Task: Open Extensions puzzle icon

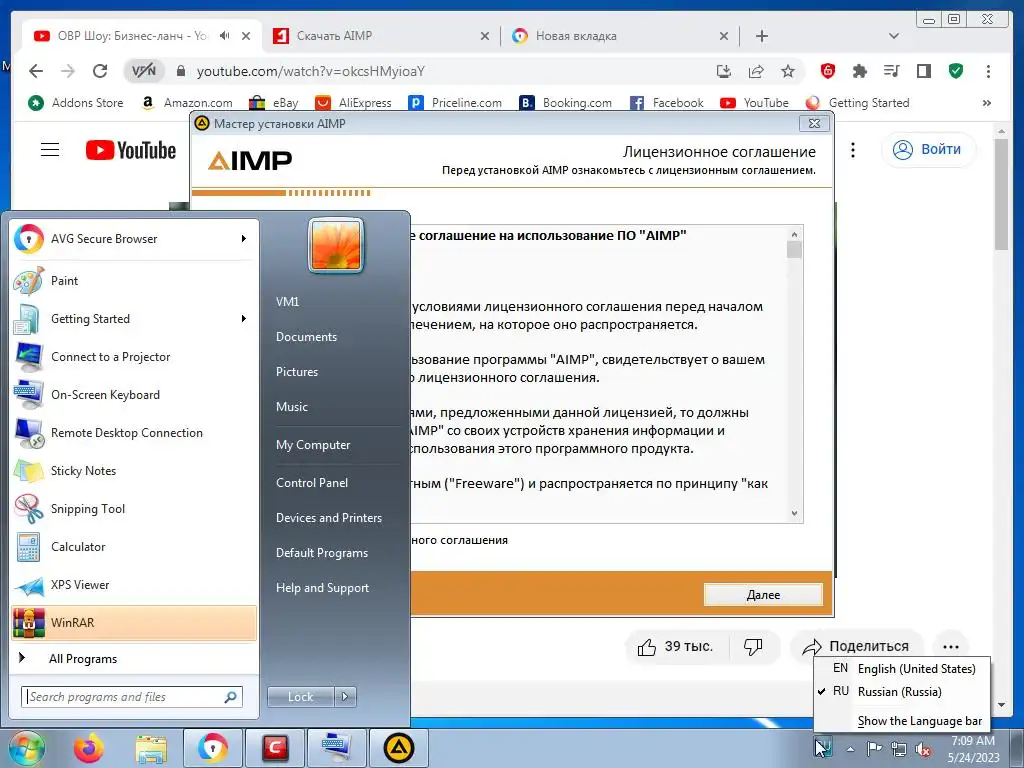Action: point(859,71)
